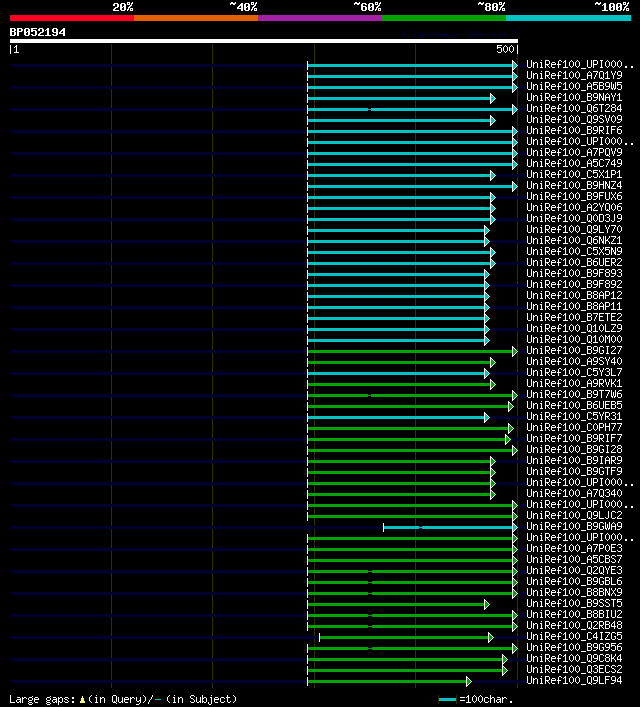Select the UniRef100_A7PQV9 label

574,152
